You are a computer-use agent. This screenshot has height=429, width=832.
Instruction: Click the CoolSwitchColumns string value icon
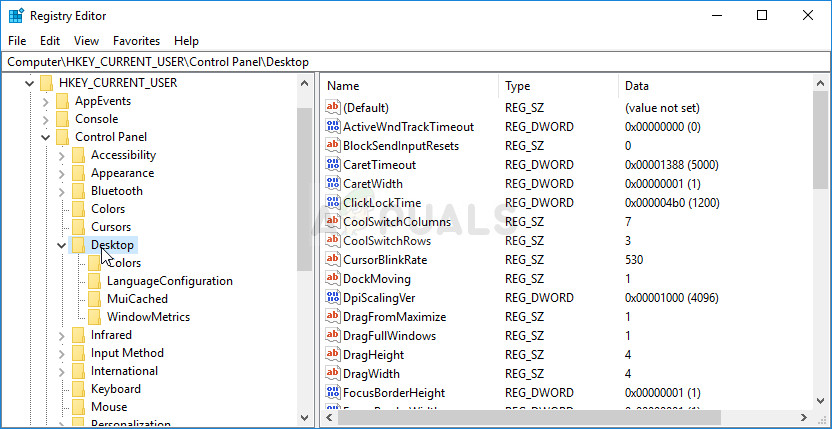coord(333,222)
